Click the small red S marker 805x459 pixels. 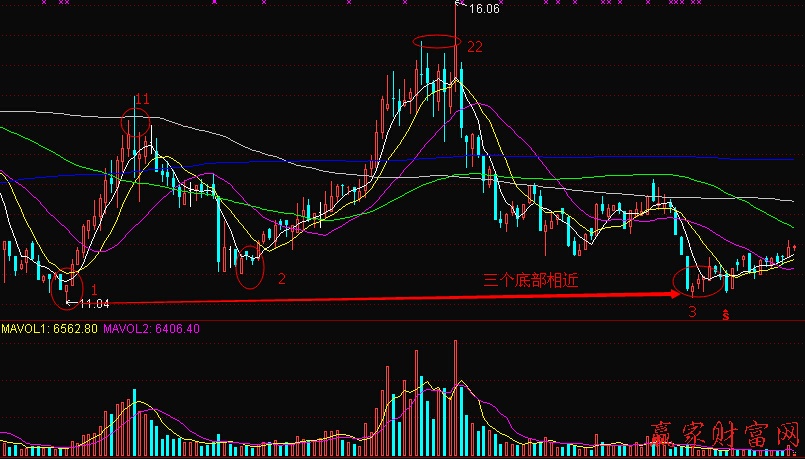[x=726, y=314]
